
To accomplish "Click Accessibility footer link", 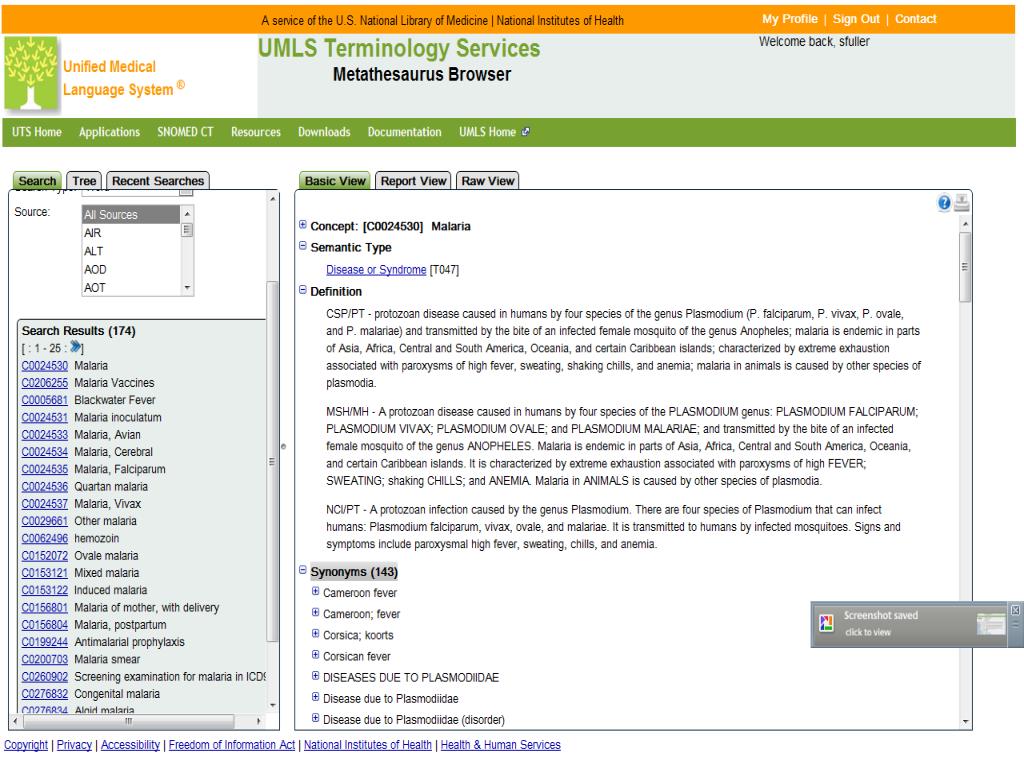I will (131, 744).
